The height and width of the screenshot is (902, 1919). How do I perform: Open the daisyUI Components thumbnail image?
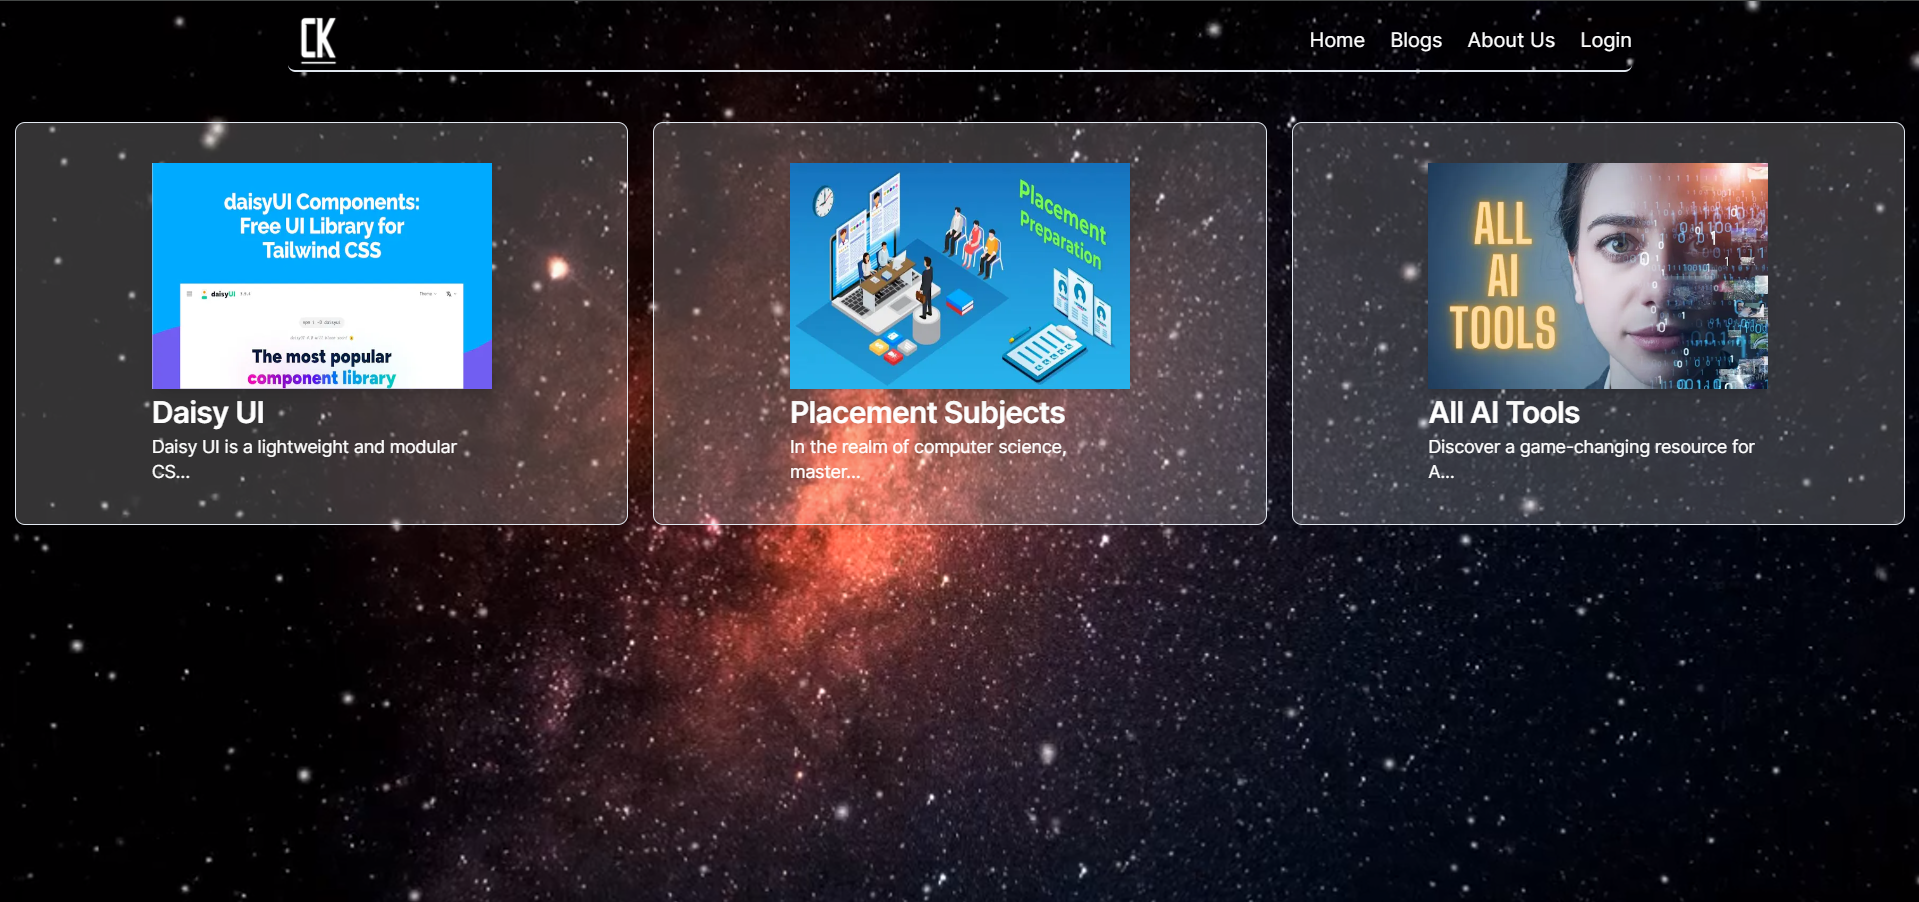[x=322, y=276]
